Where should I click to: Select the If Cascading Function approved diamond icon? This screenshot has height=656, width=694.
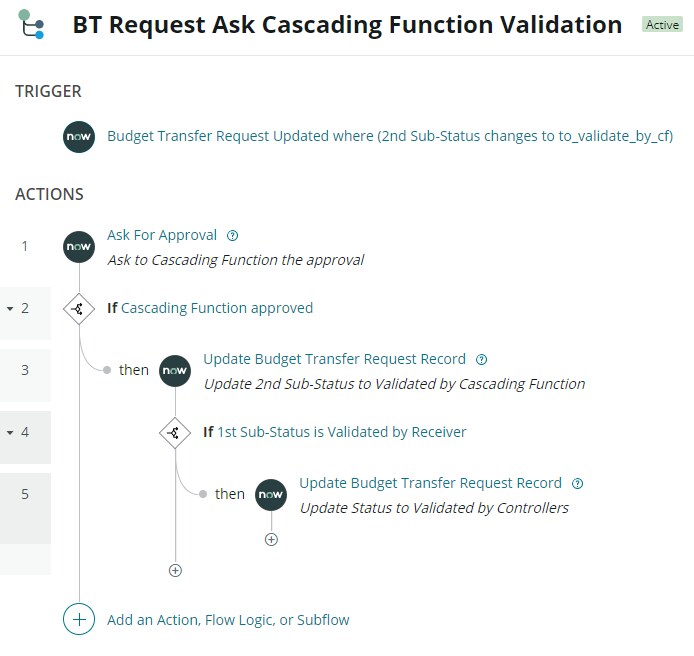click(x=79, y=309)
